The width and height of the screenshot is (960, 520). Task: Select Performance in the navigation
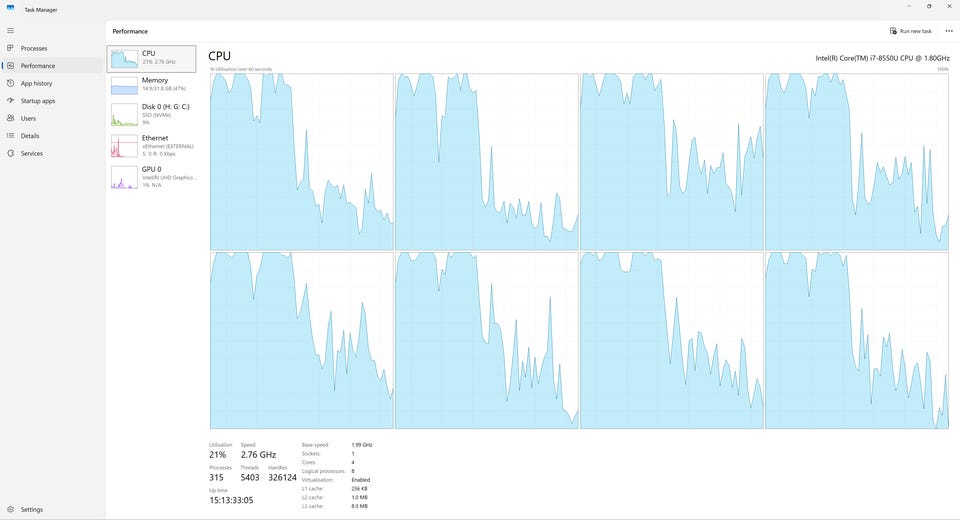click(52, 66)
